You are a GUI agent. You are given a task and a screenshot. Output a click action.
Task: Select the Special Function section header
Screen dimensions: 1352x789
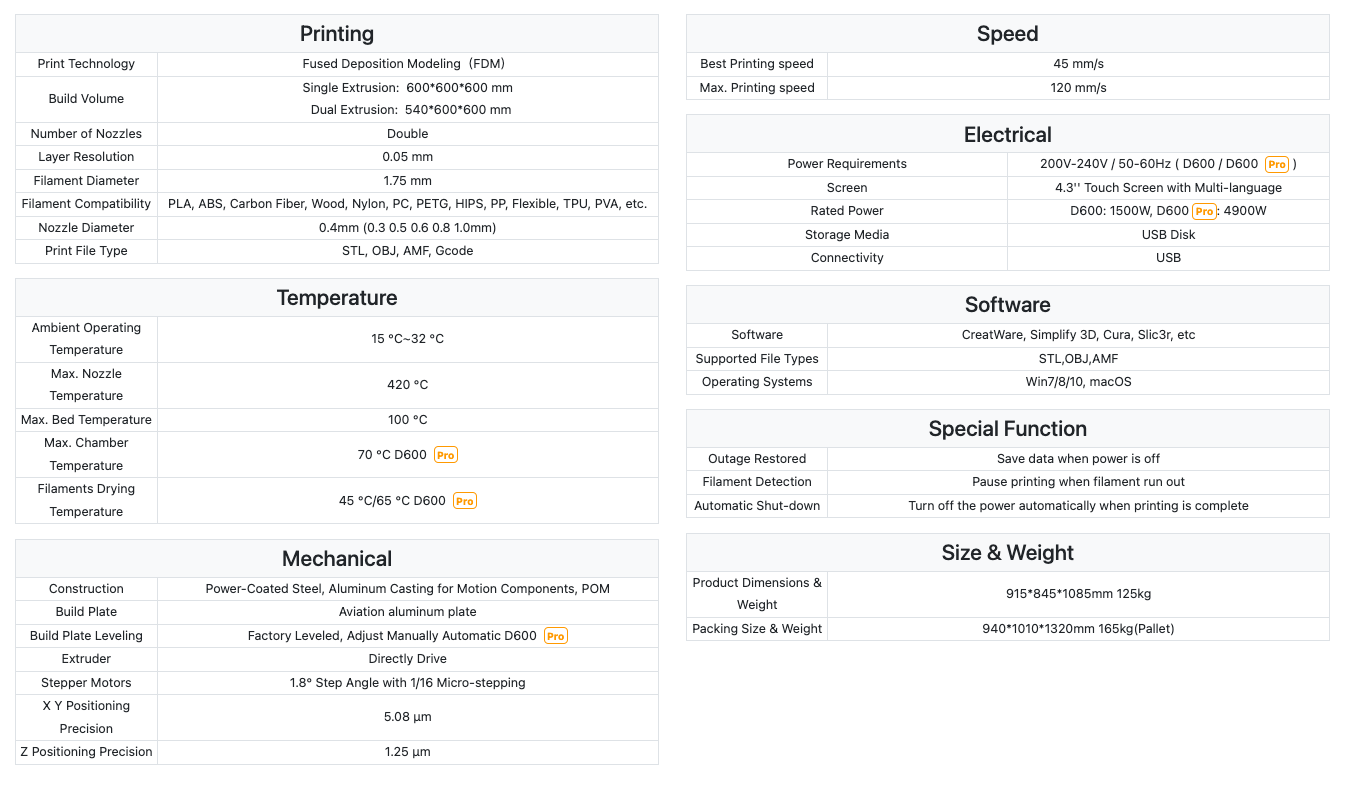tap(1008, 429)
